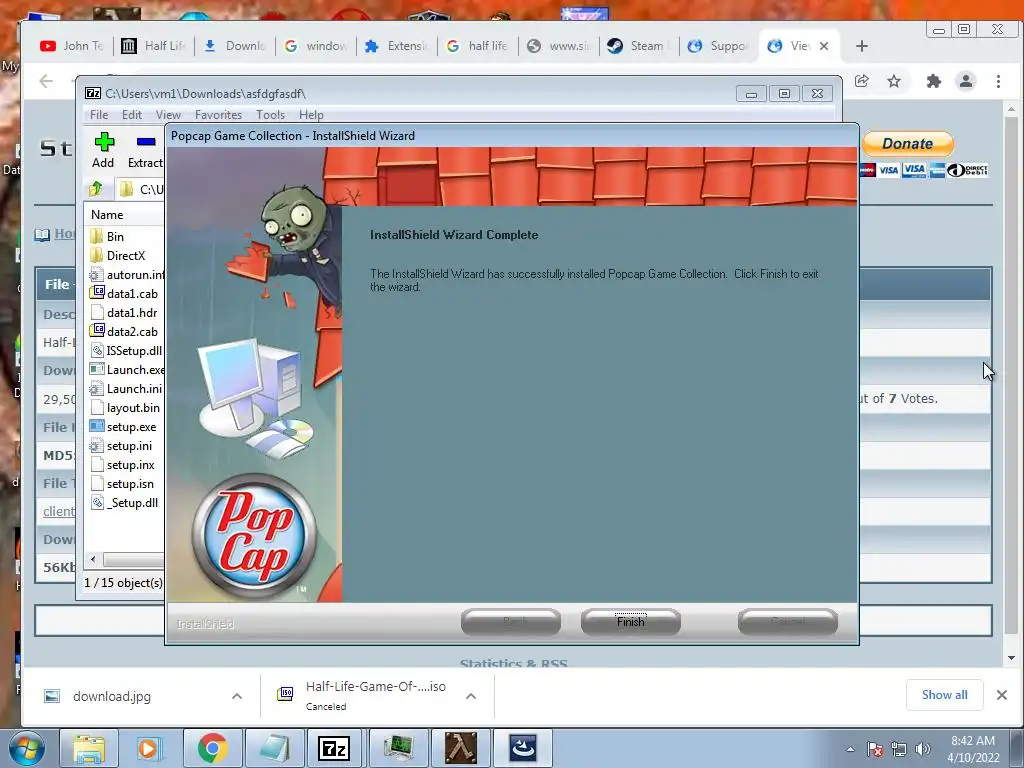Expand options for download.jpg
The width and height of the screenshot is (1024, 768).
(236, 696)
